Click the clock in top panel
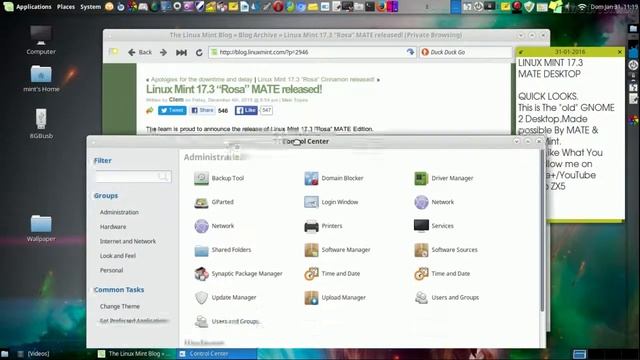The height and width of the screenshot is (360, 640). (614, 7)
